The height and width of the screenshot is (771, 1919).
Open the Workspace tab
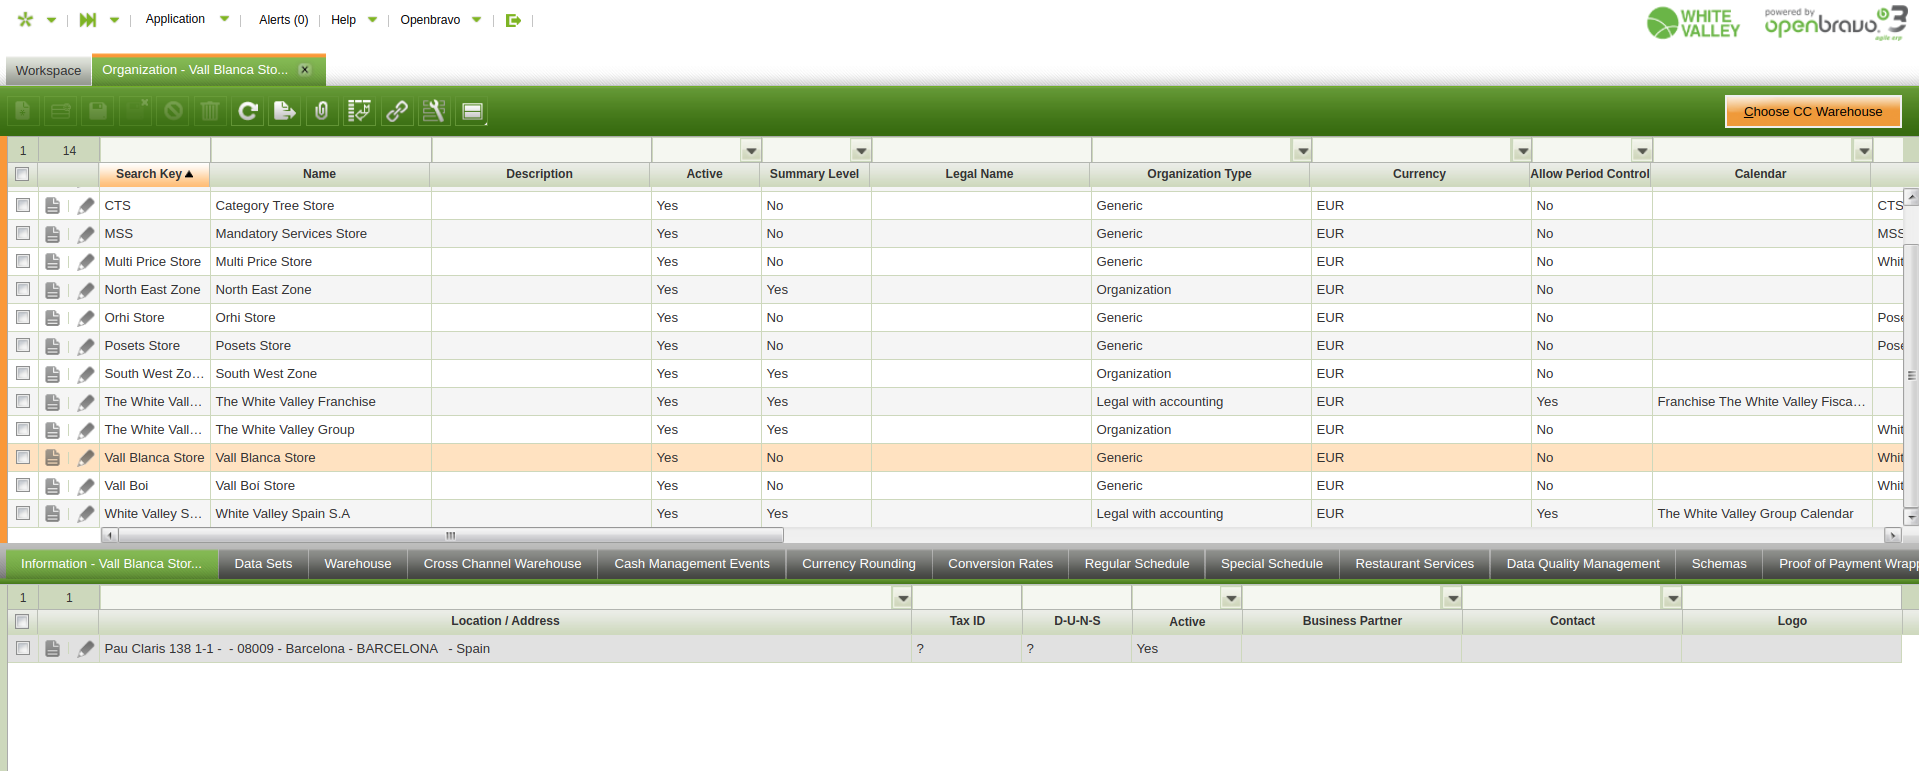pos(48,71)
